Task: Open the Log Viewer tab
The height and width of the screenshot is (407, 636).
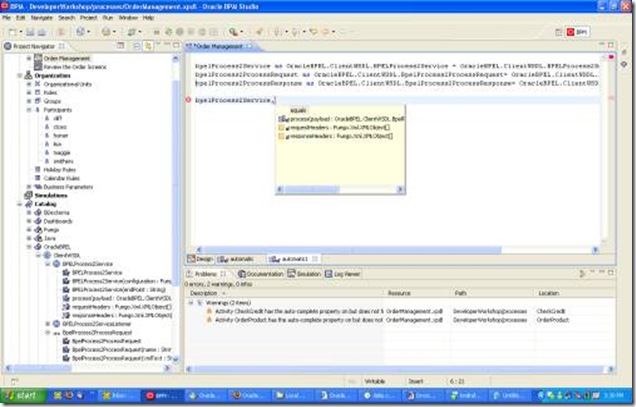Action: (343, 274)
